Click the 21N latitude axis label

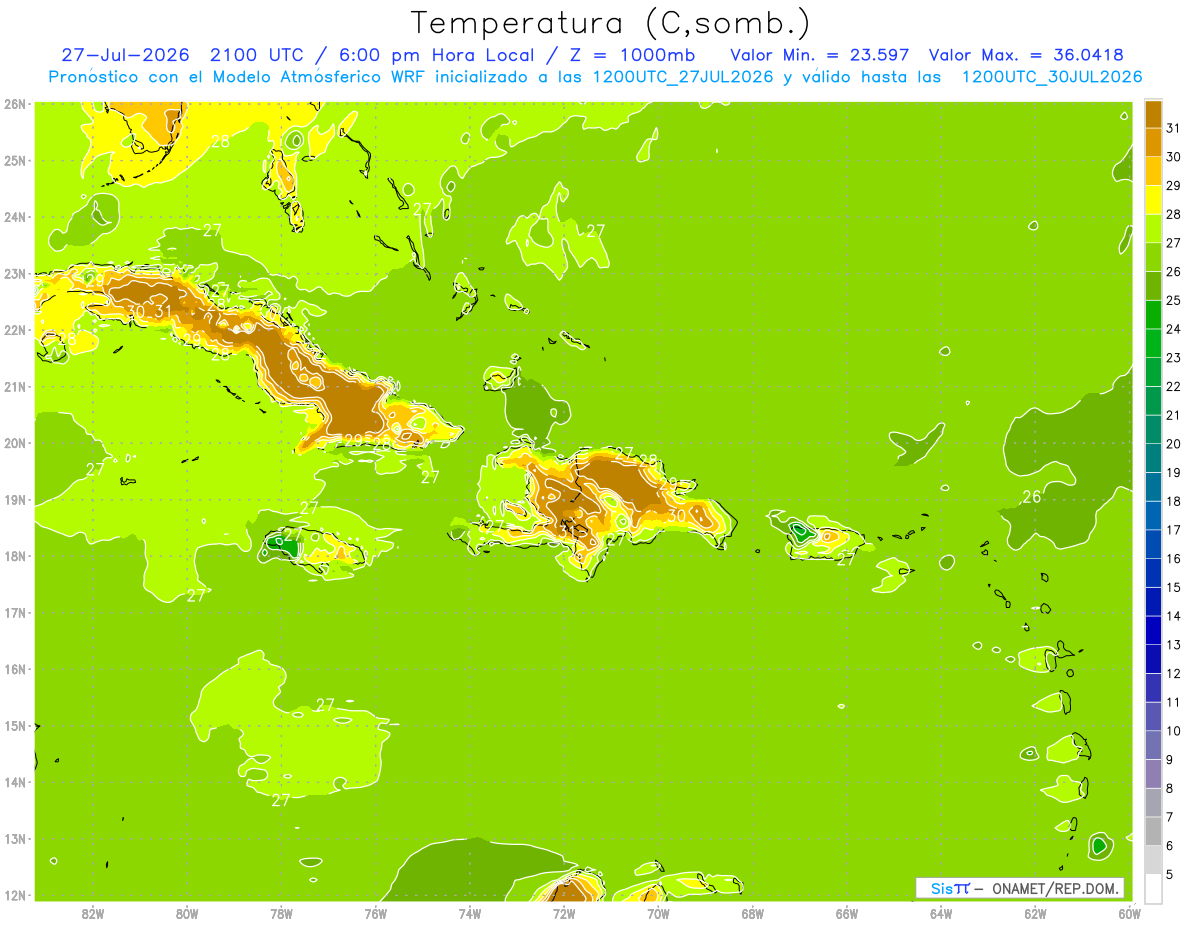coord(14,386)
